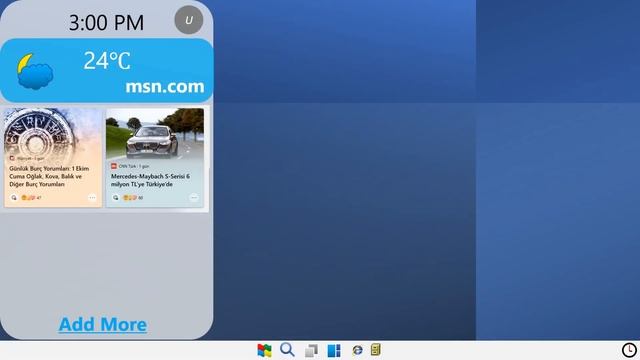640x360 pixels.
Task: Open the user profile avatar "U"
Action: (189, 20)
